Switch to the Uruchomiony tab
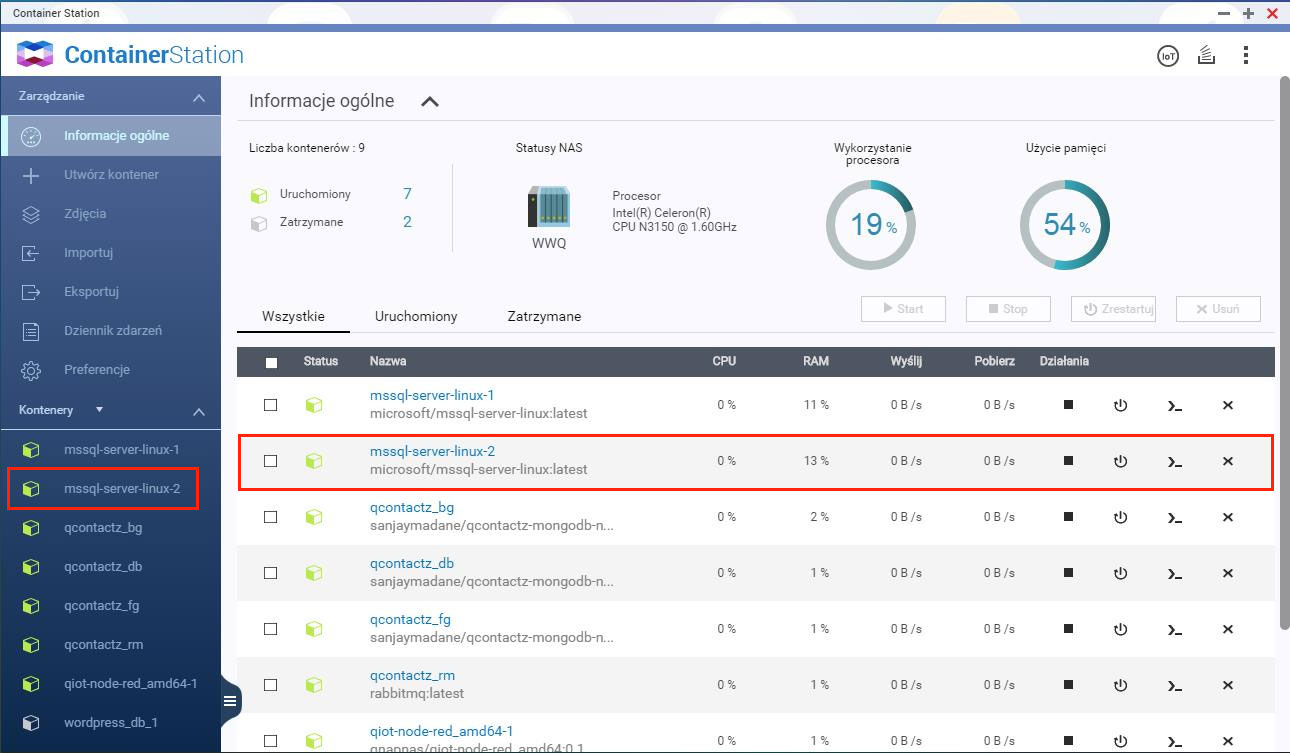 pos(416,316)
